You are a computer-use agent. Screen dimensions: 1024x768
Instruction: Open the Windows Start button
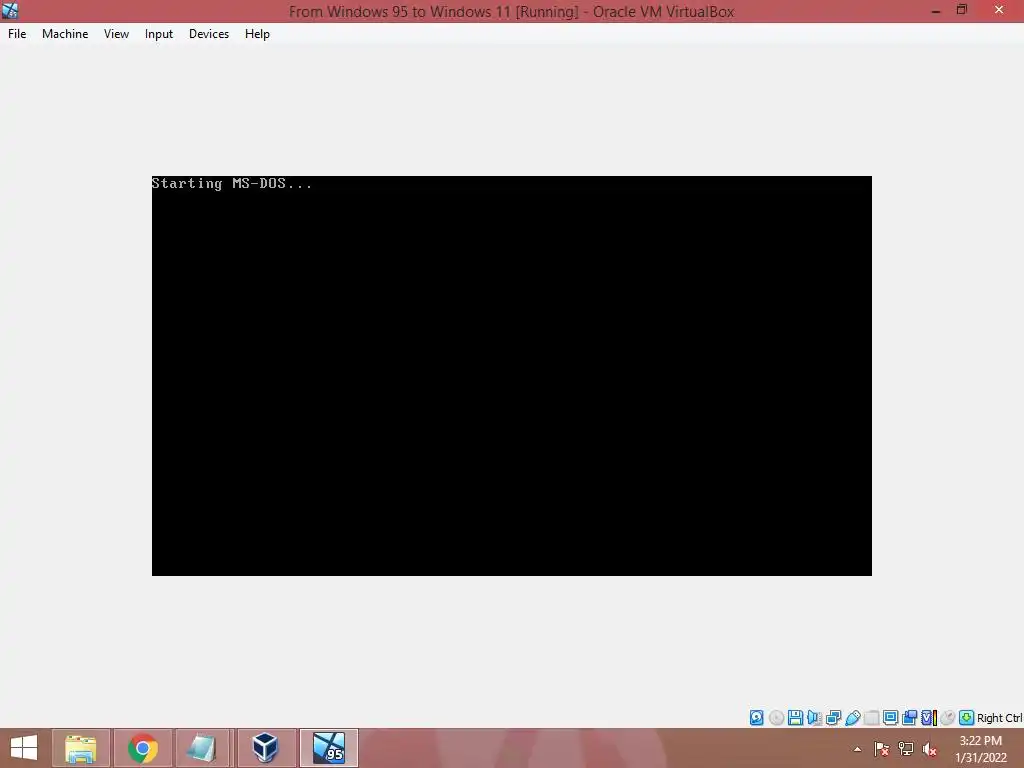pyautogui.click(x=24, y=748)
